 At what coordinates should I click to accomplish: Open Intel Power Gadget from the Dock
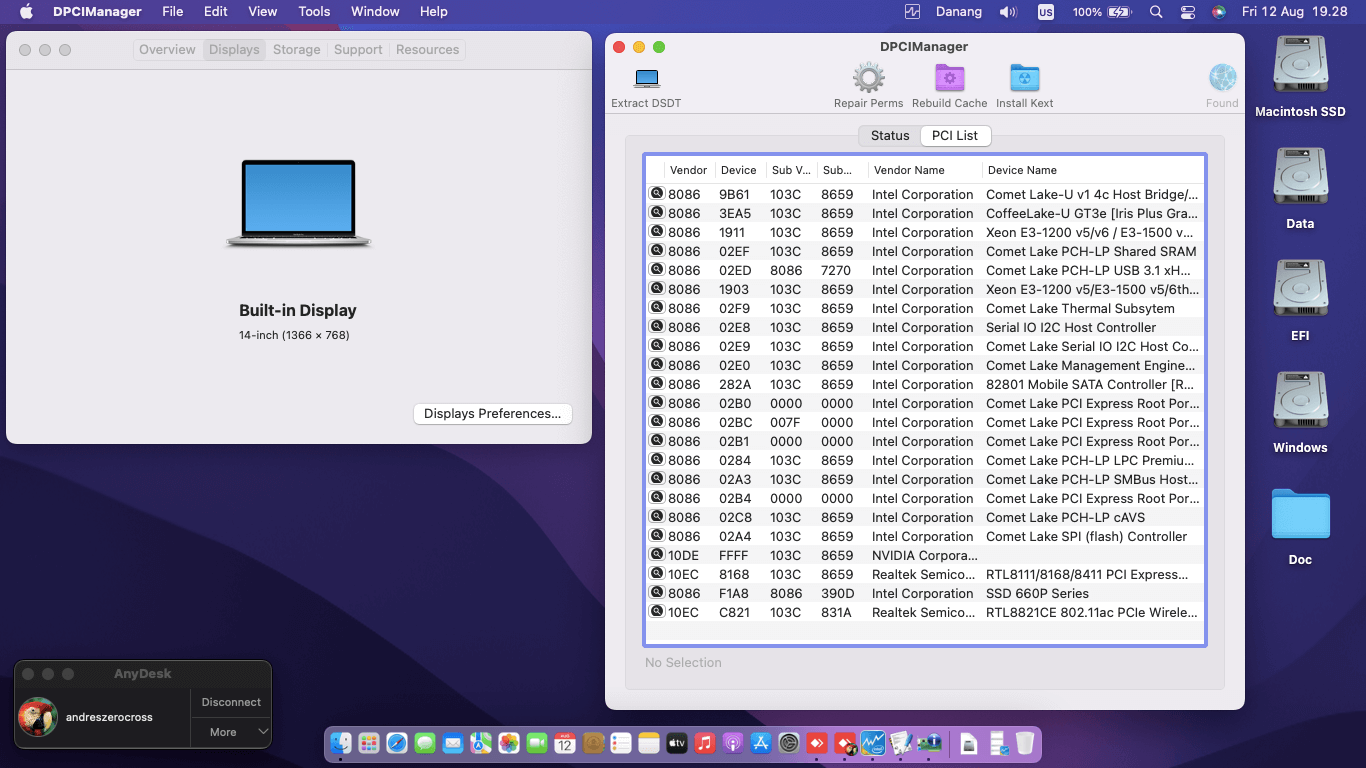[x=873, y=743]
